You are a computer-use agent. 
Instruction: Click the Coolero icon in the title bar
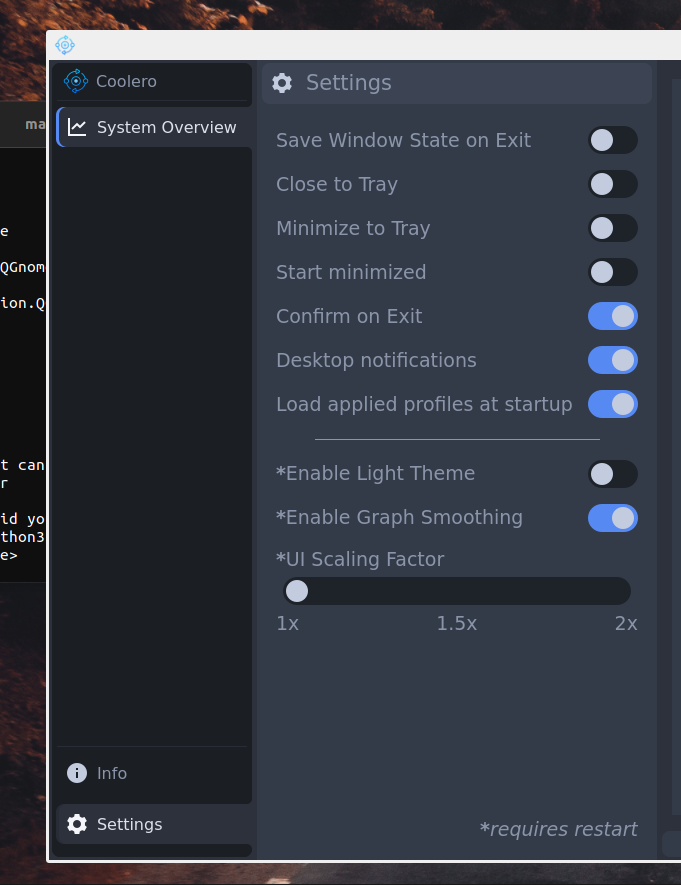tap(65, 45)
